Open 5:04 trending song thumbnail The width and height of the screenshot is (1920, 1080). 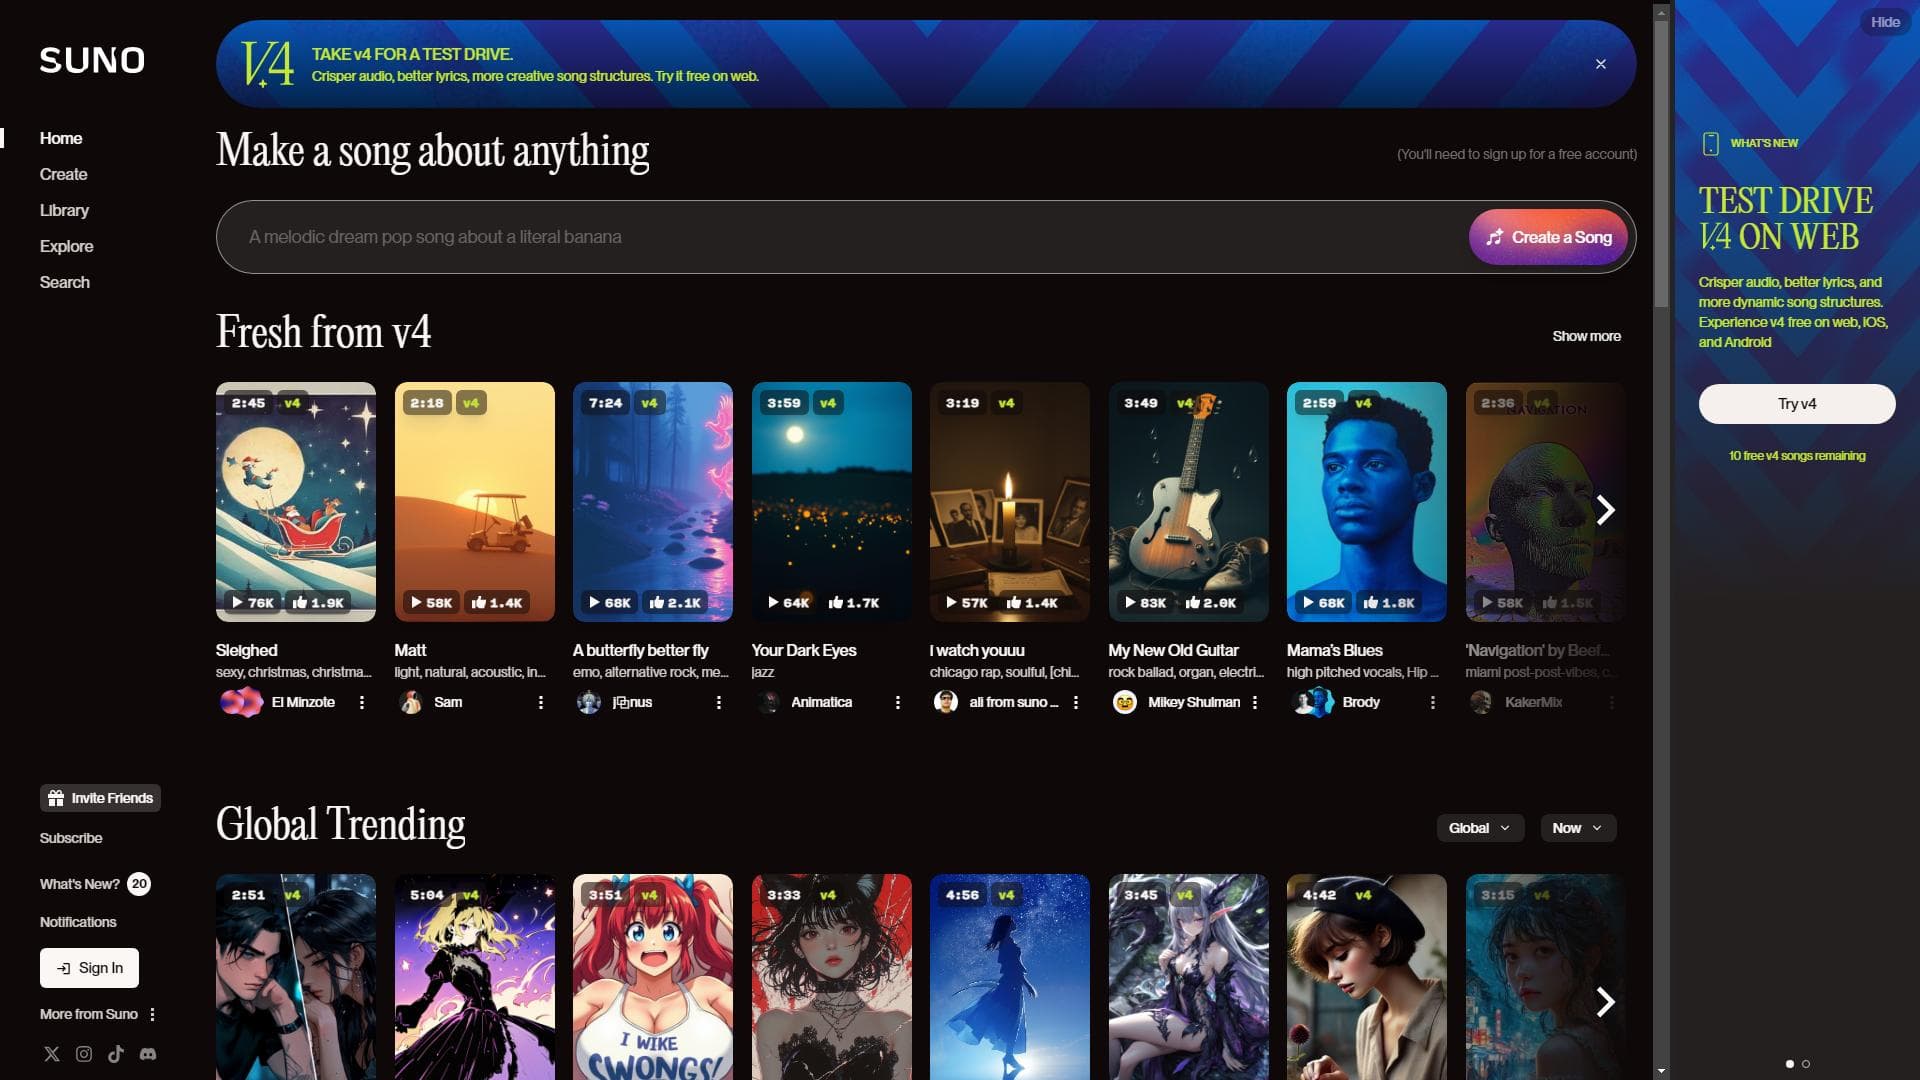(x=475, y=977)
